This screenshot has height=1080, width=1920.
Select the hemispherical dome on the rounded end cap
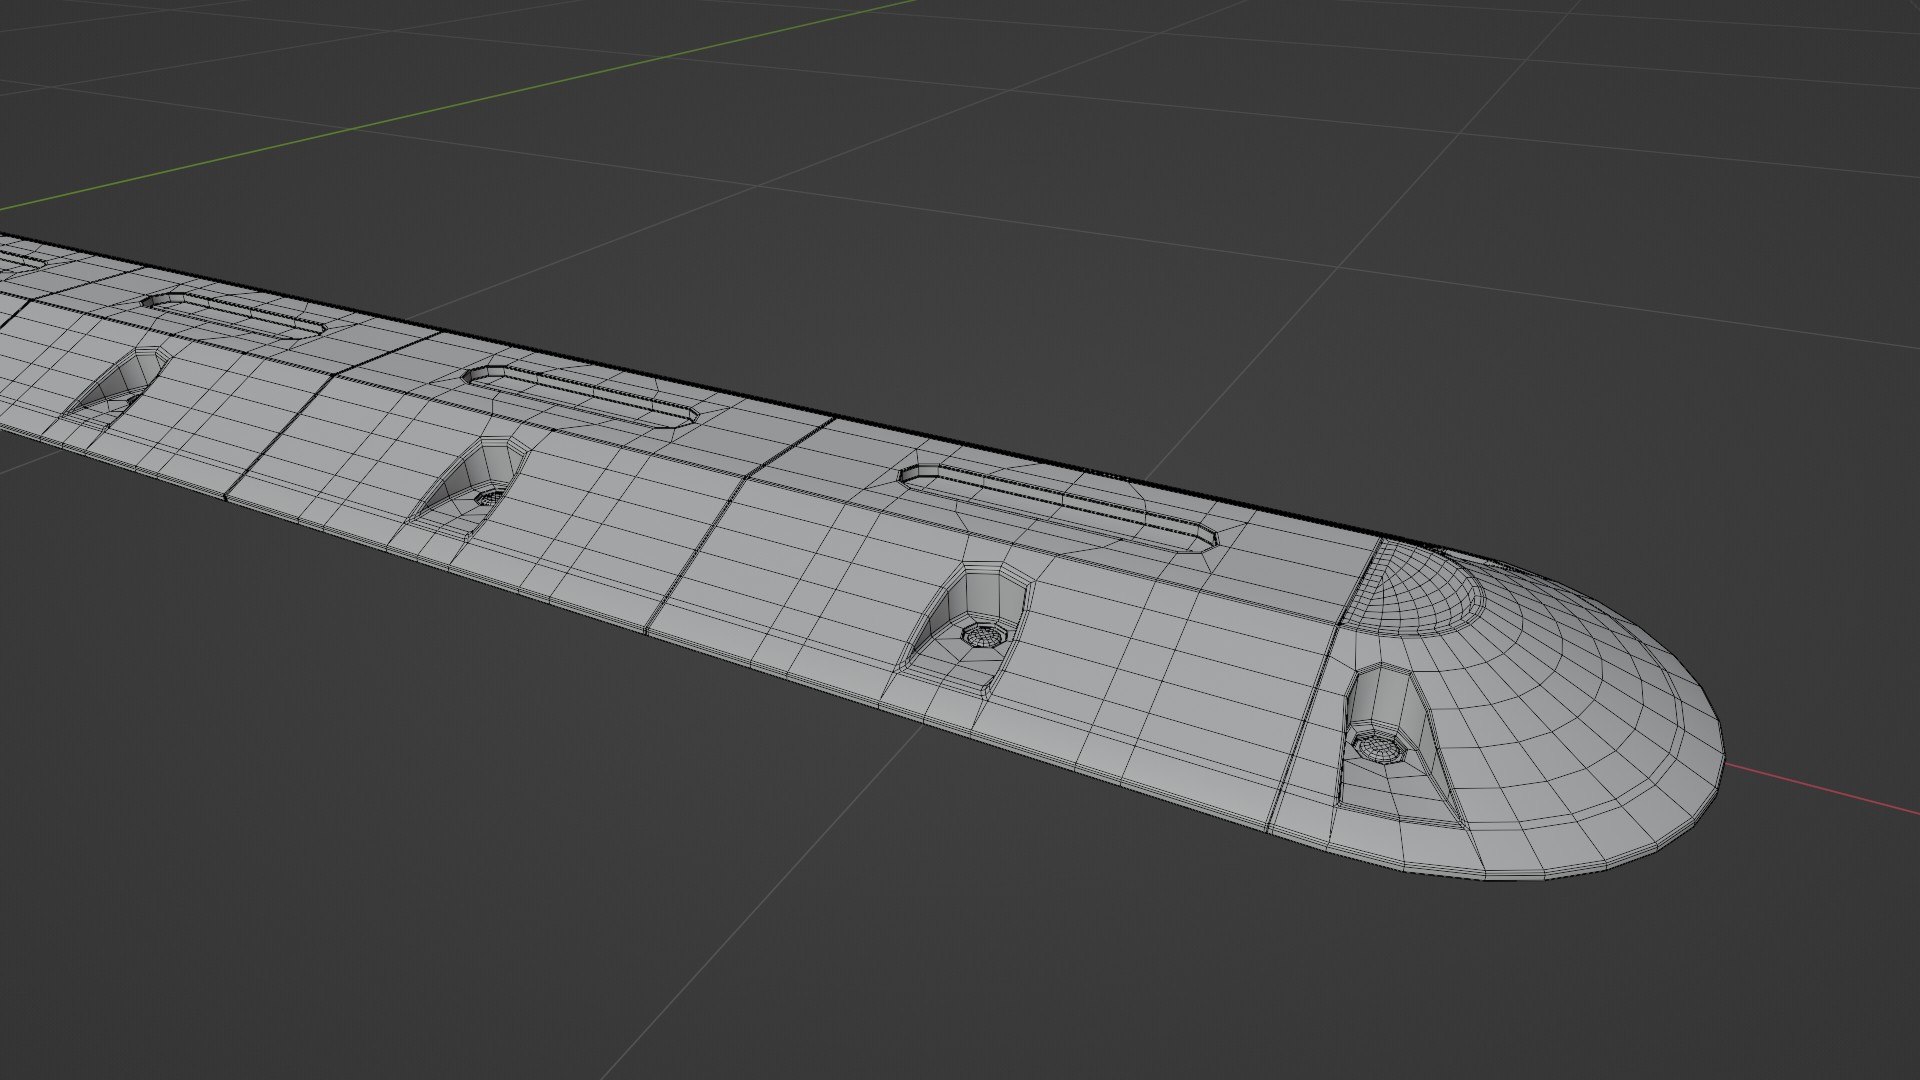pyautogui.click(x=1412, y=590)
